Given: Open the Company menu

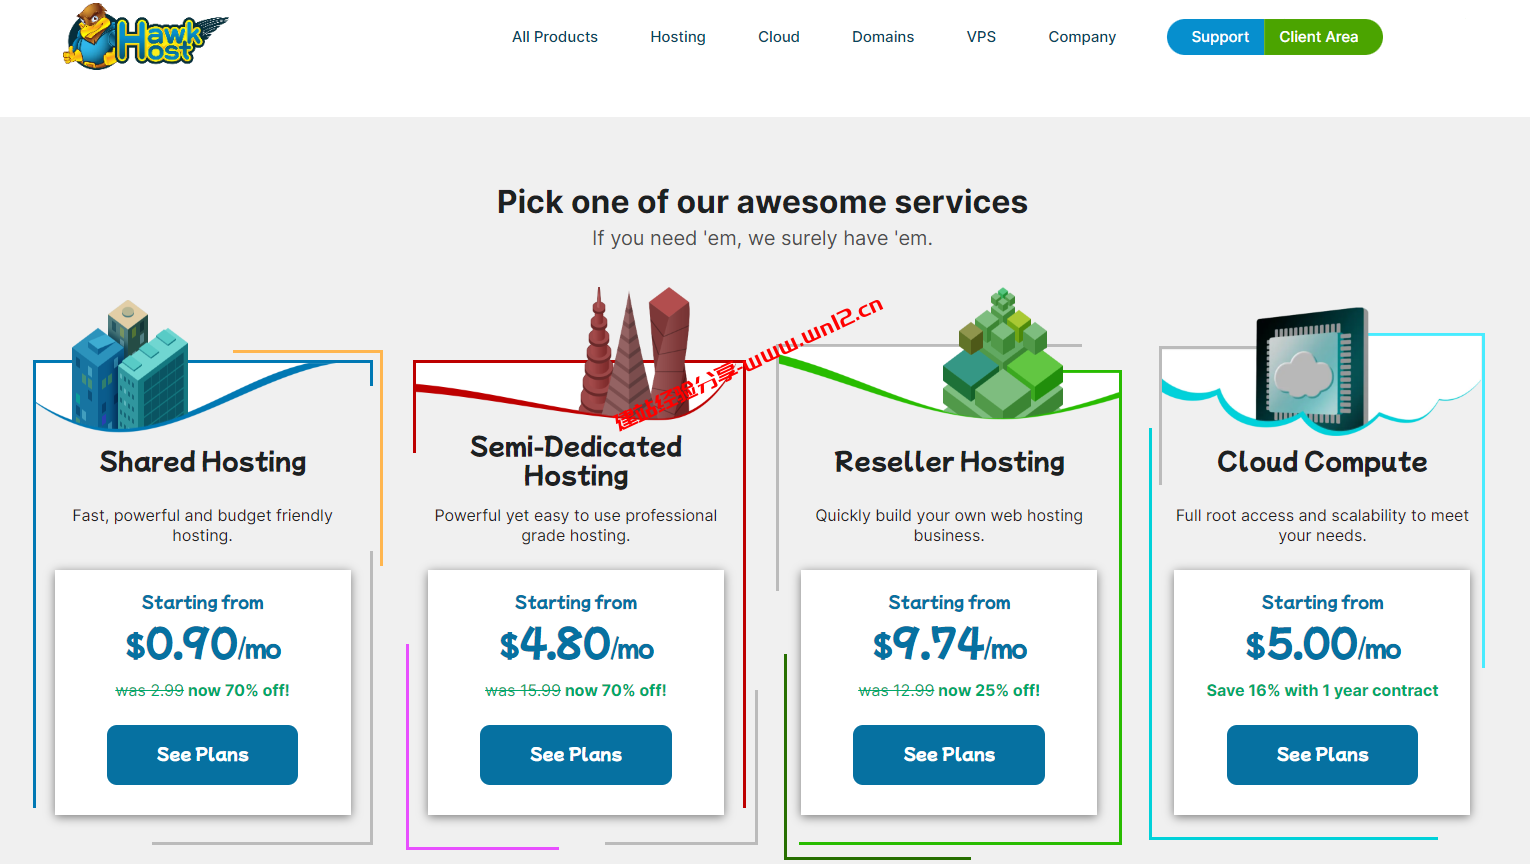Looking at the screenshot, I should (x=1082, y=37).
